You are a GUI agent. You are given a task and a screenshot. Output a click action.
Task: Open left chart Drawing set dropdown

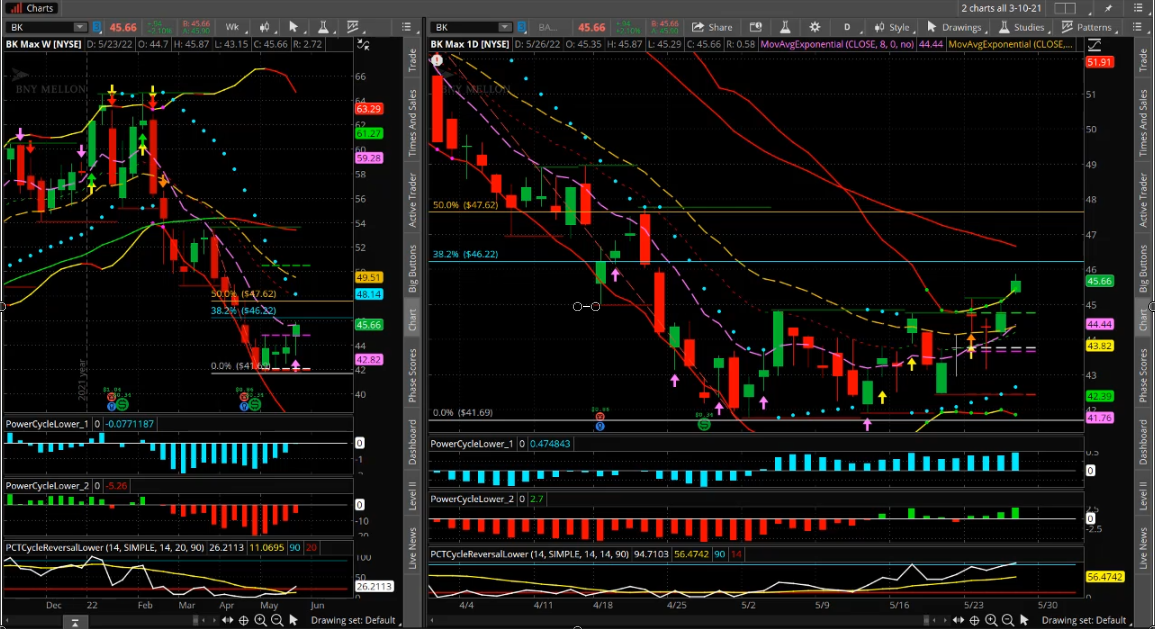pos(355,620)
